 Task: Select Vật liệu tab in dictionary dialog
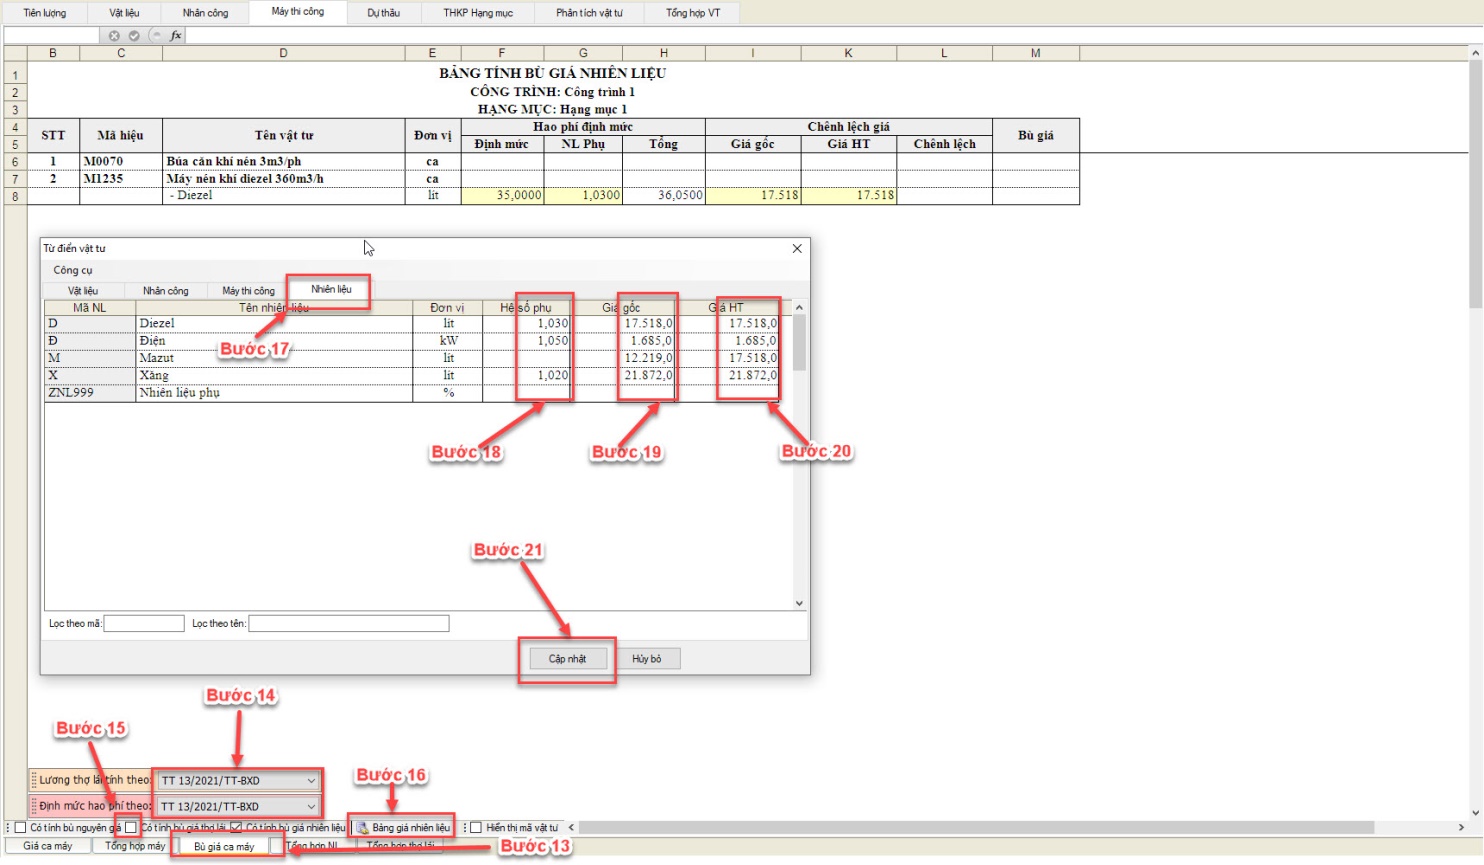(83, 291)
